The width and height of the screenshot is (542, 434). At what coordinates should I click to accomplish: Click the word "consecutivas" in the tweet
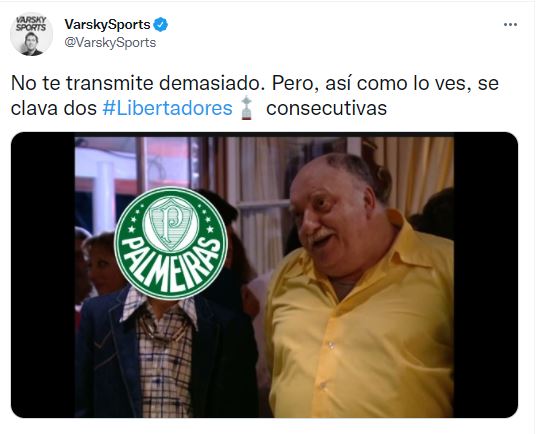pos(326,108)
